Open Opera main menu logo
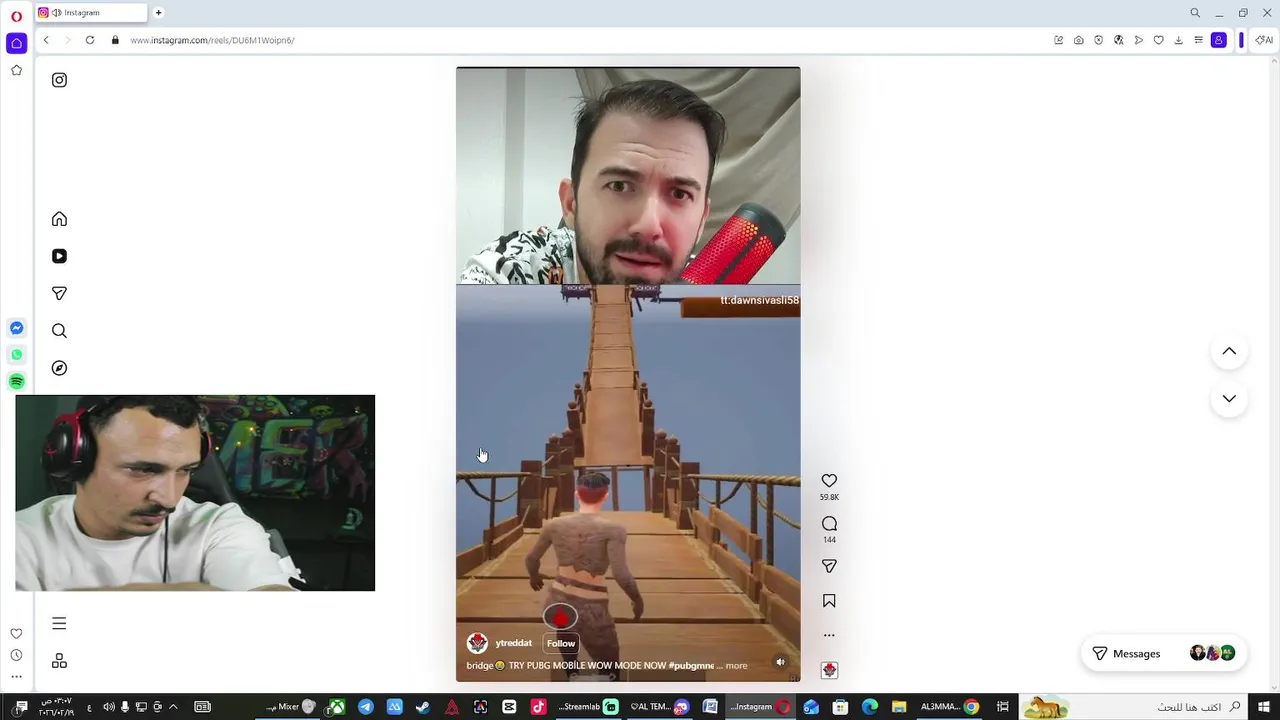1280x720 pixels. 16,16
